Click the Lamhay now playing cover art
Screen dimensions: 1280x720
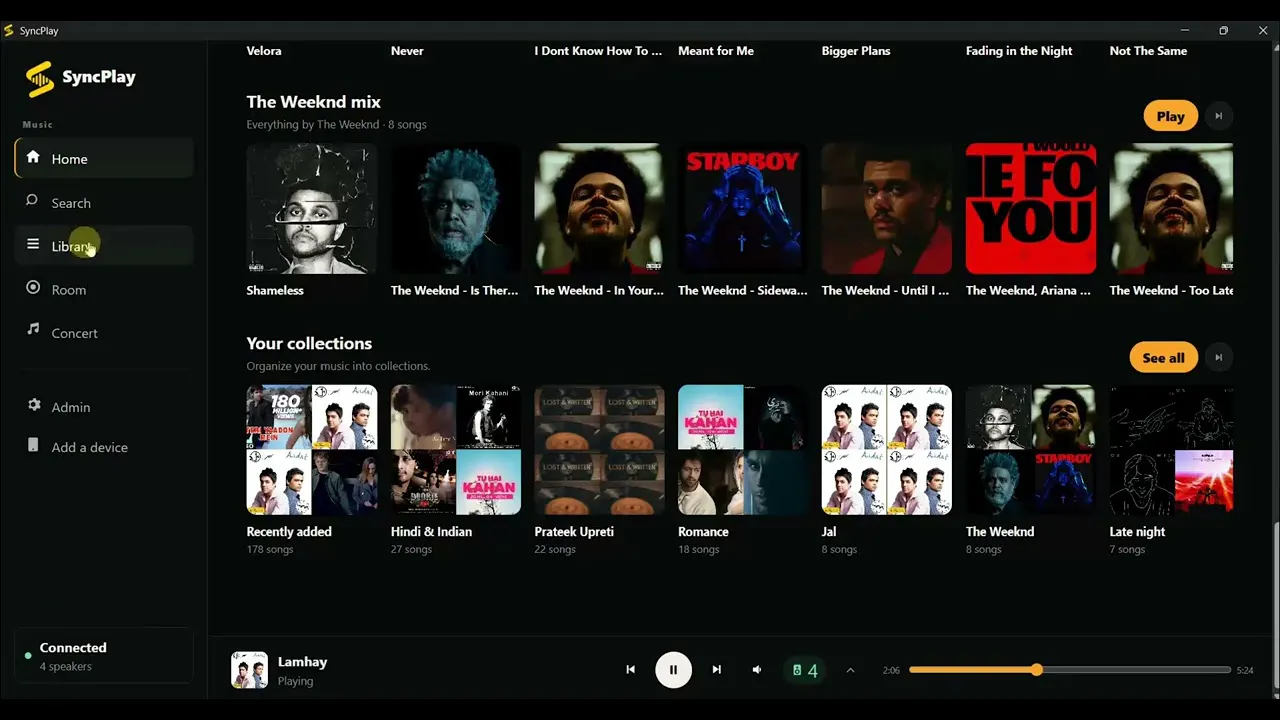[250, 670]
